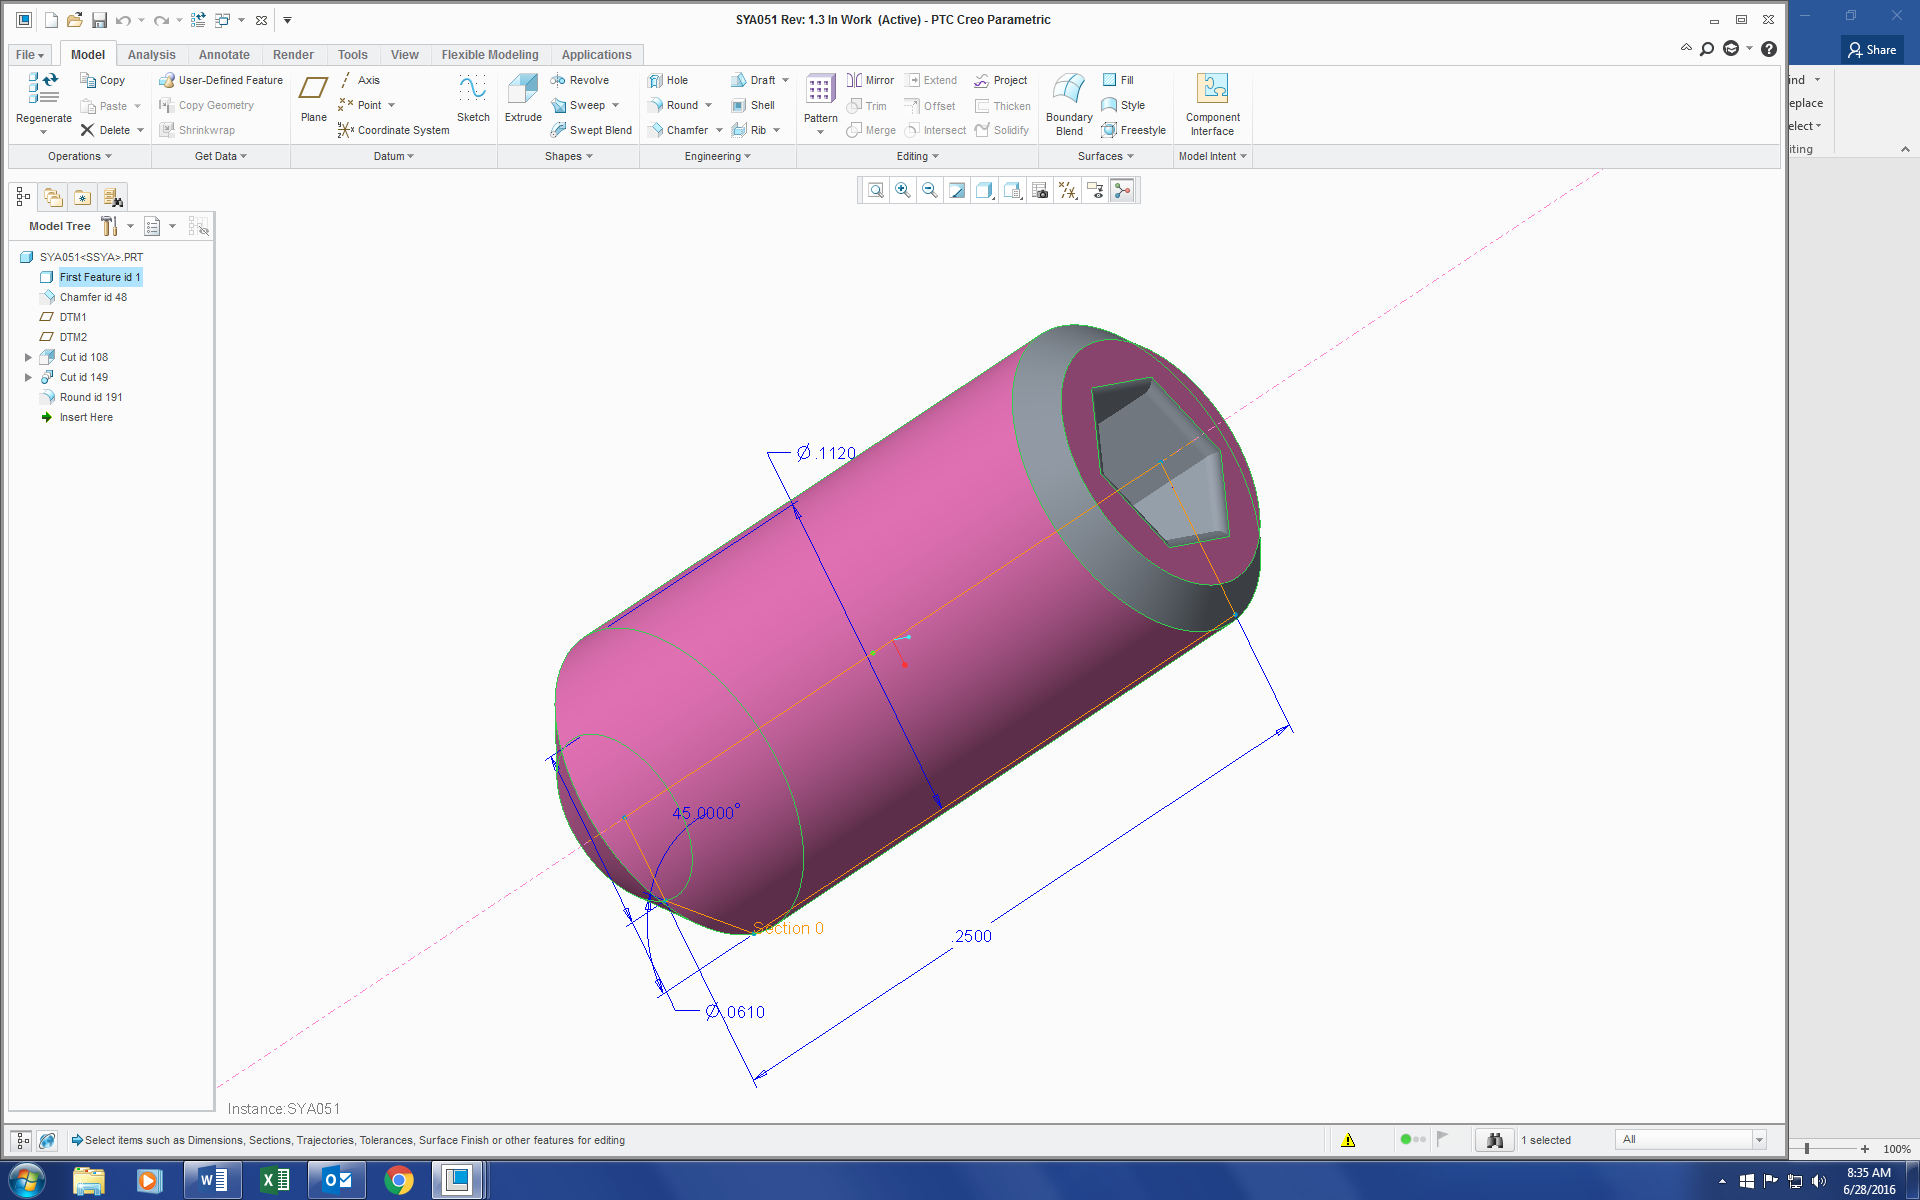
Task: Click the Zoom In icon
Action: [x=903, y=190]
